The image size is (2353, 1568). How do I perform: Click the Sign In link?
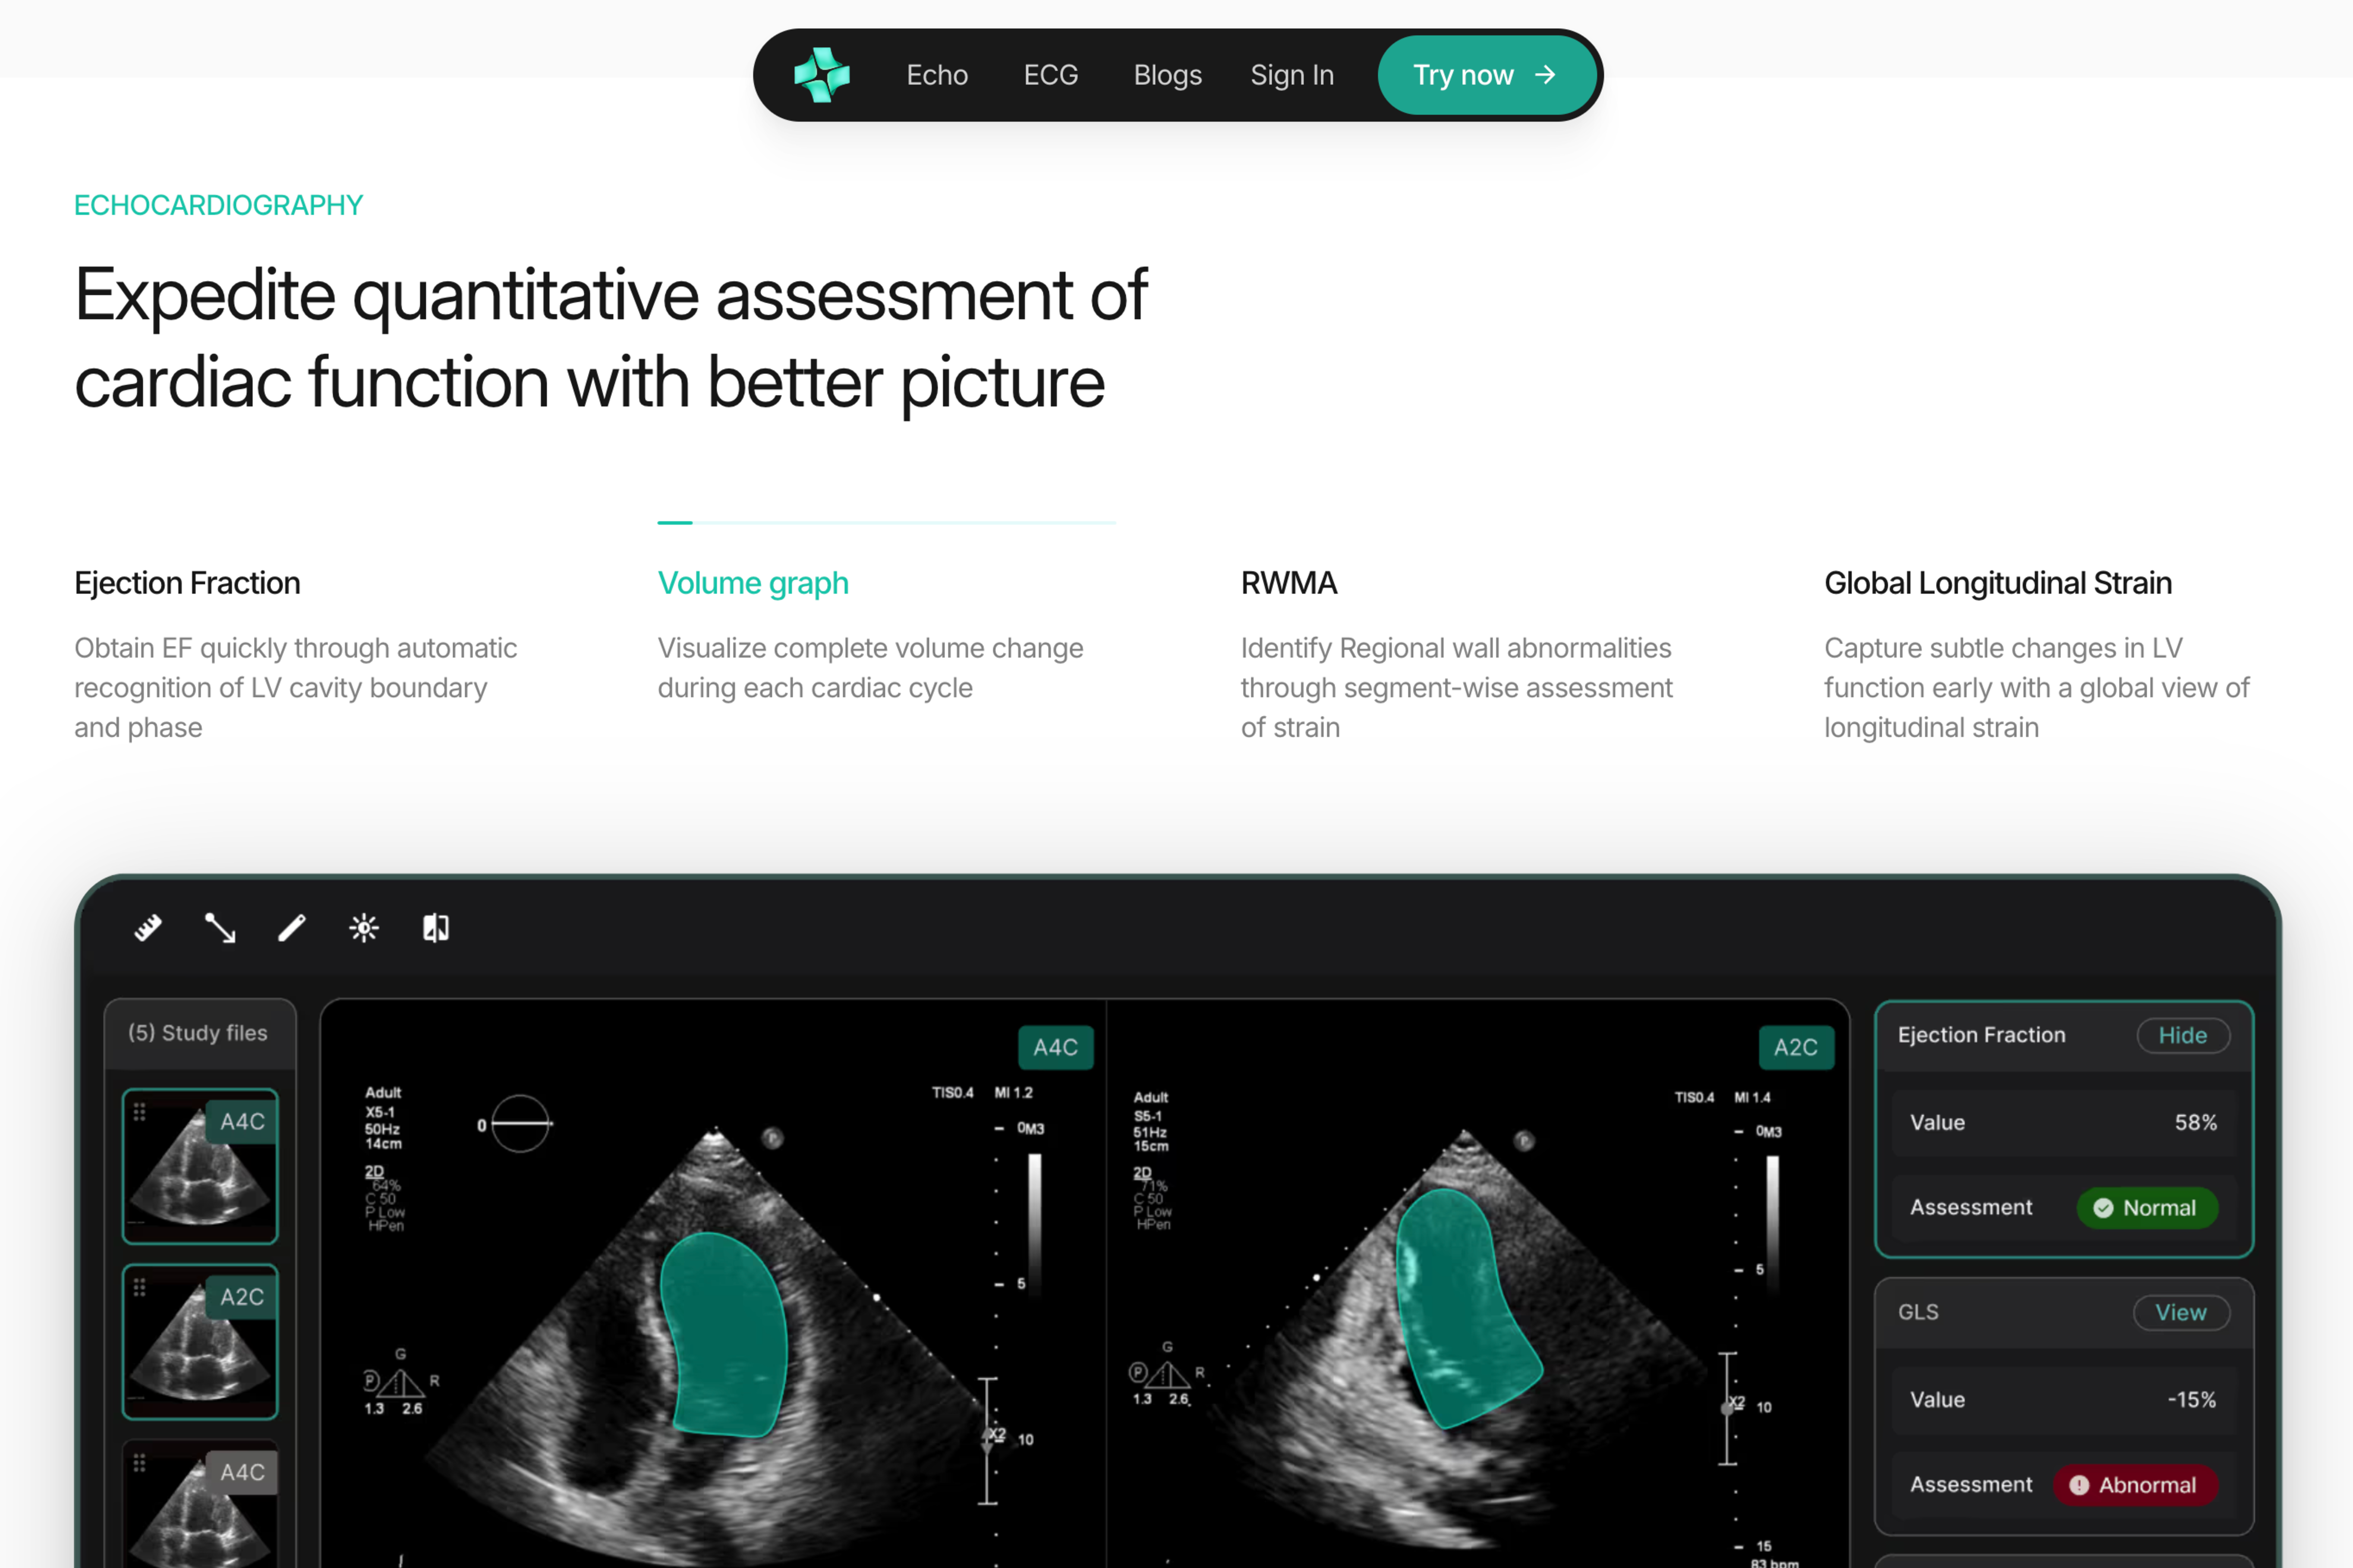click(x=1291, y=75)
